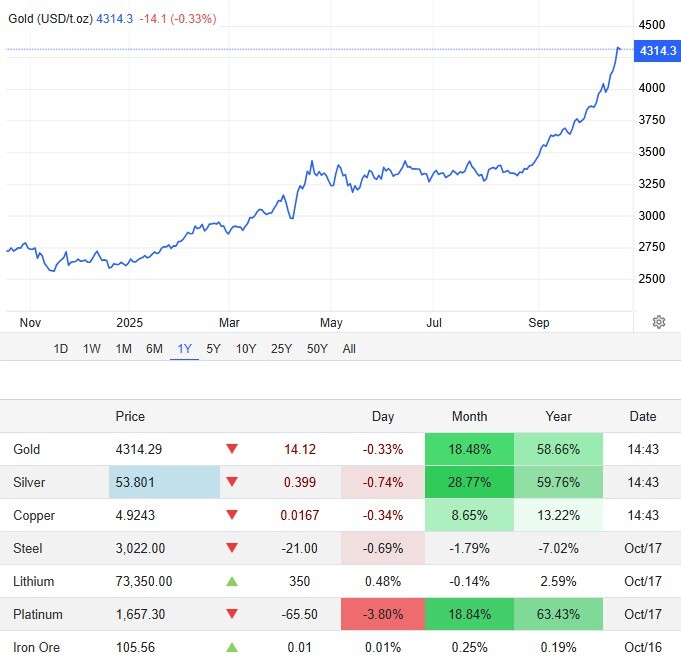Click Platinum's red -3.80% day cell

(x=383, y=615)
